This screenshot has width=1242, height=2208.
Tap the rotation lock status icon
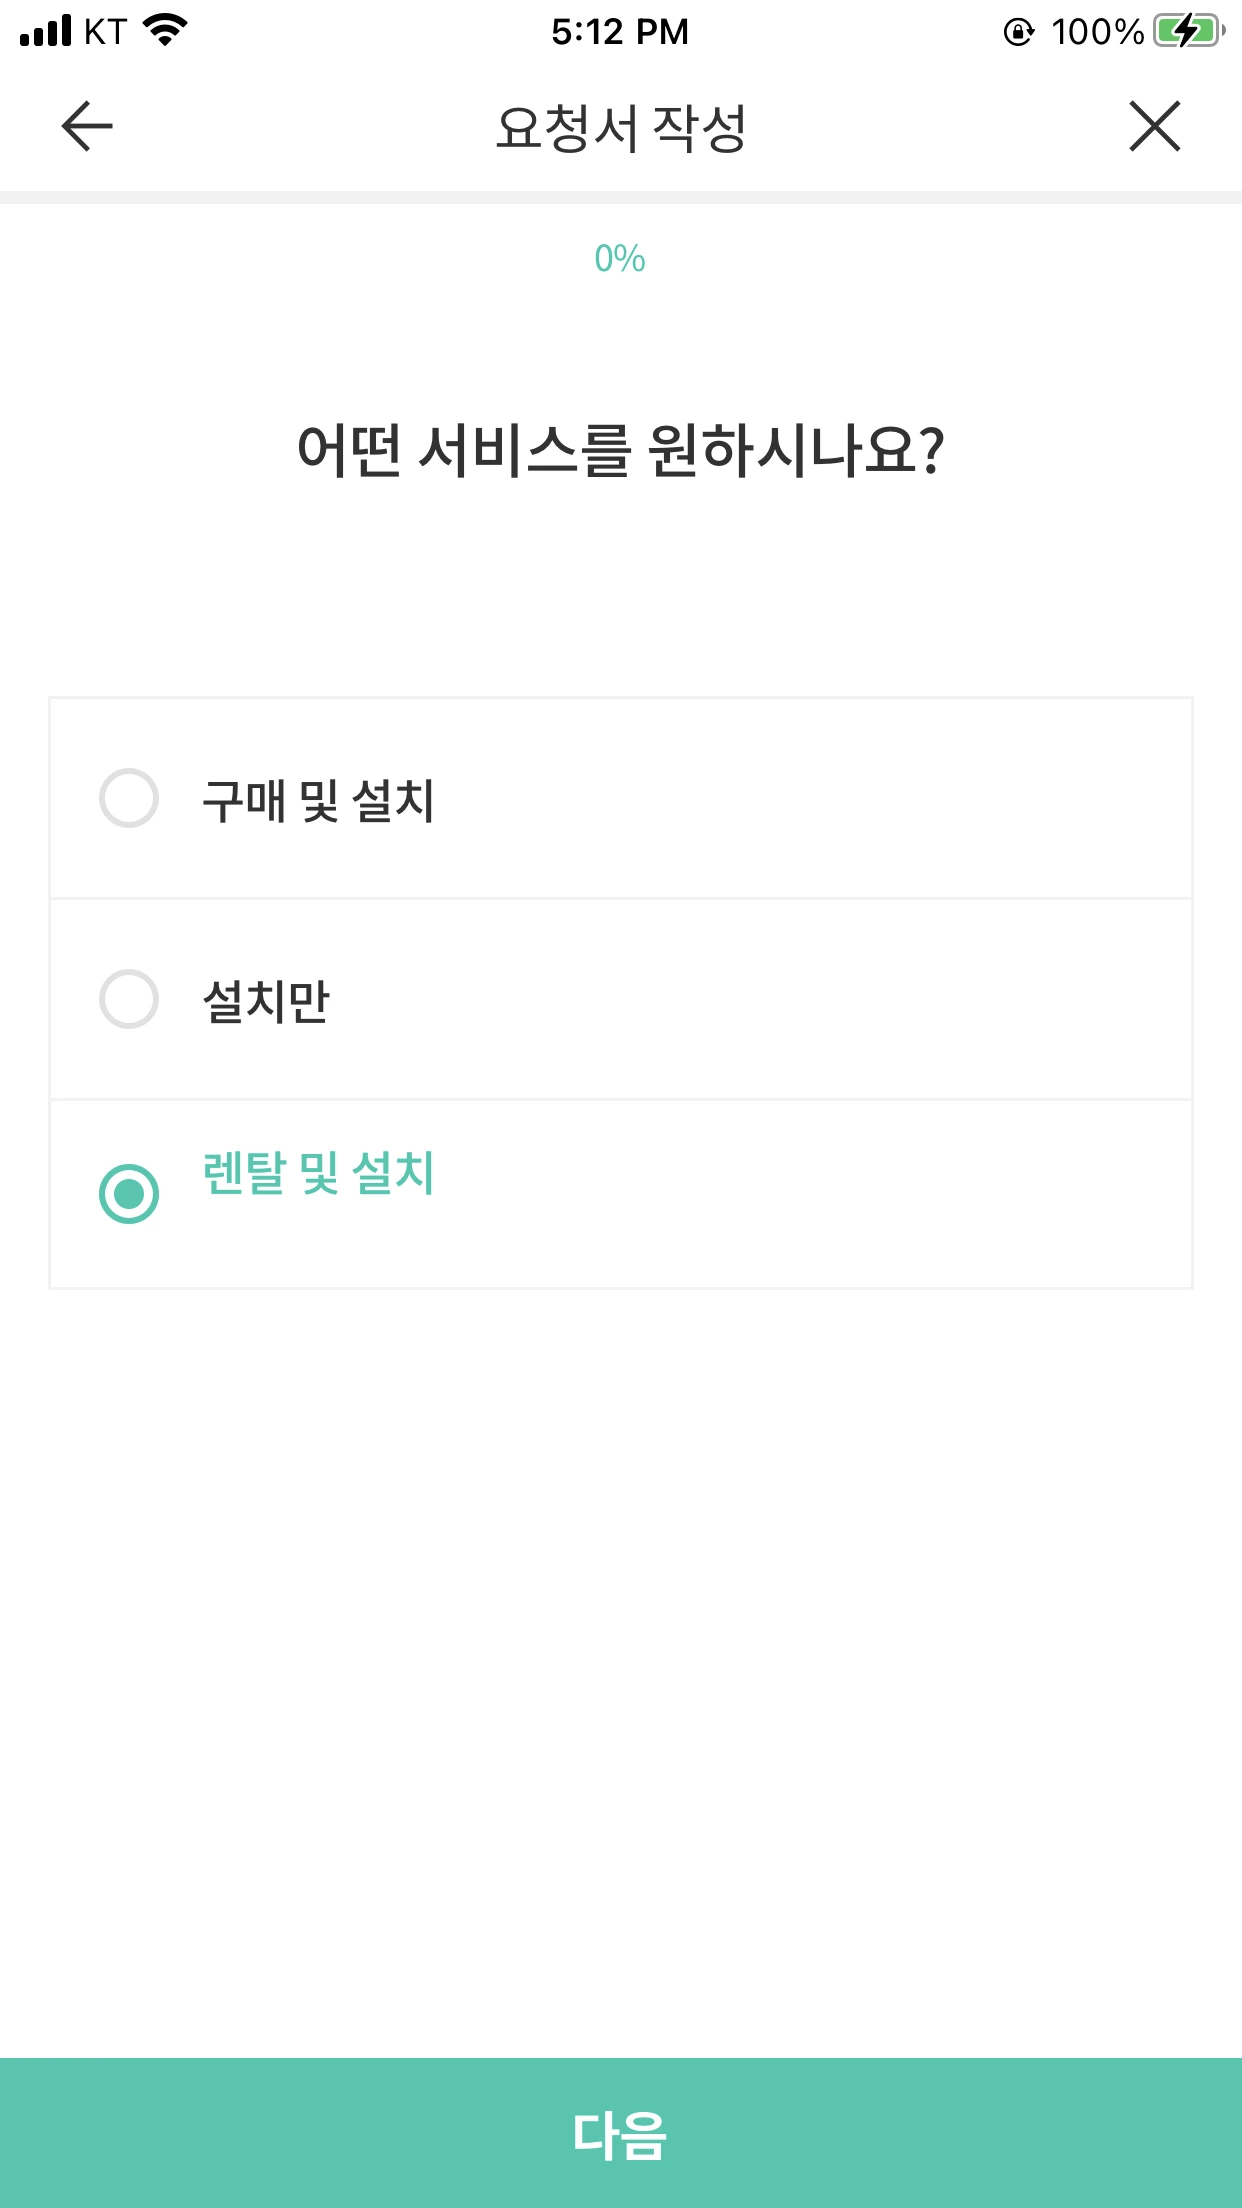coord(1018,32)
